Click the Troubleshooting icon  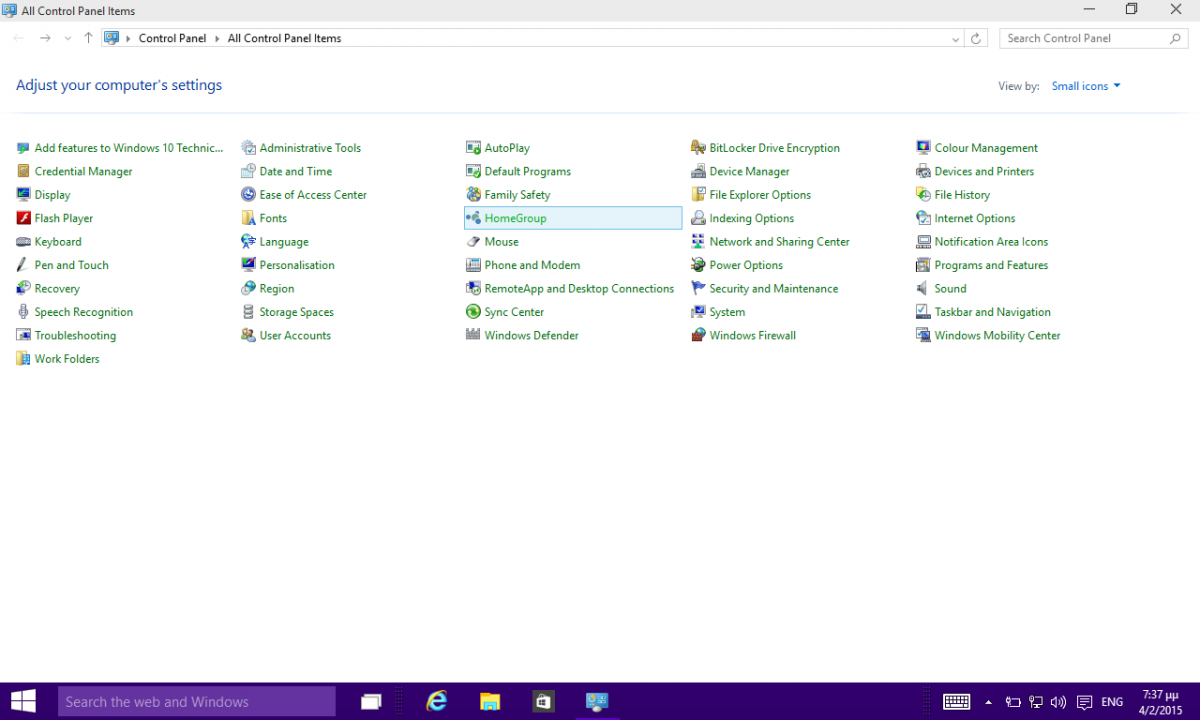pos(23,335)
